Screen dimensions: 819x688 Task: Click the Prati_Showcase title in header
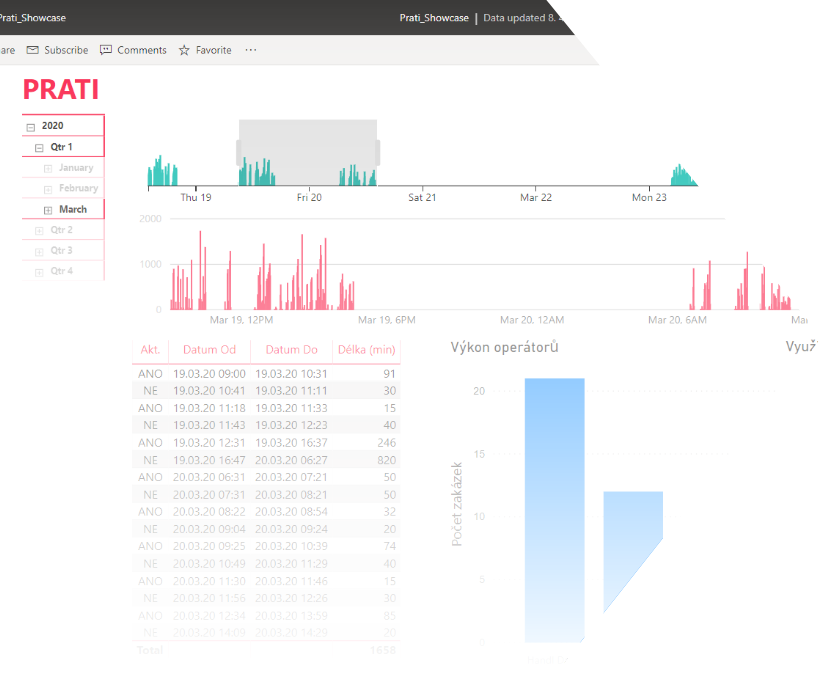pos(434,18)
